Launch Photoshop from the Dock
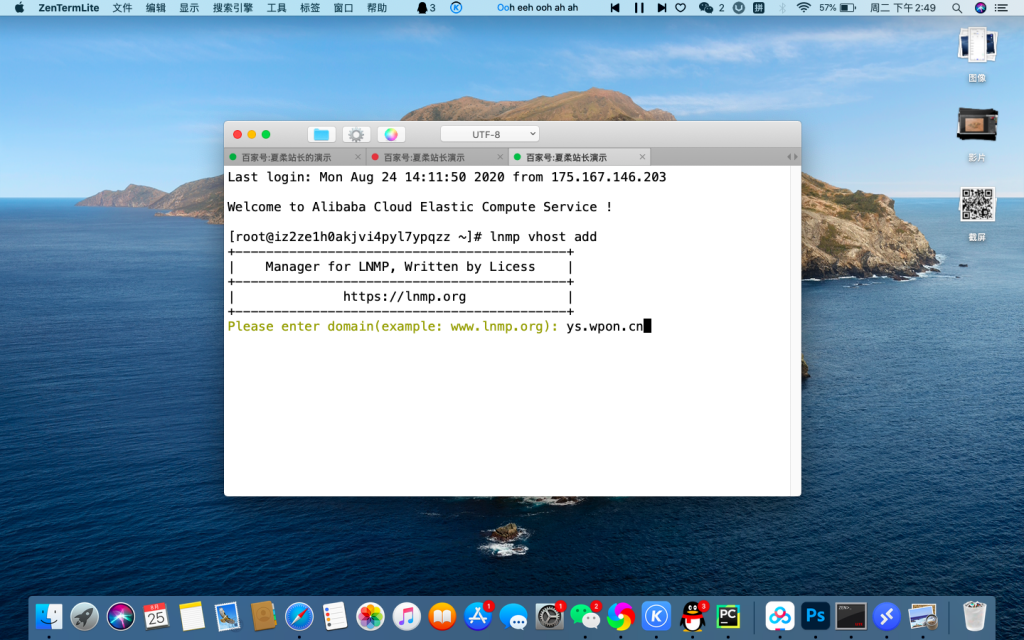1024x640 pixels. [815, 616]
